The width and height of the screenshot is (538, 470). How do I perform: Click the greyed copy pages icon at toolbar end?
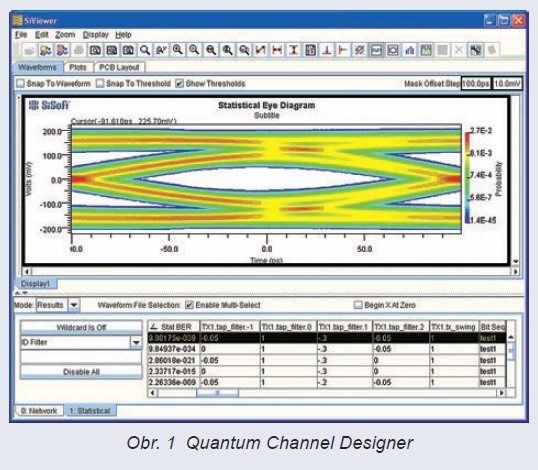(x=492, y=50)
